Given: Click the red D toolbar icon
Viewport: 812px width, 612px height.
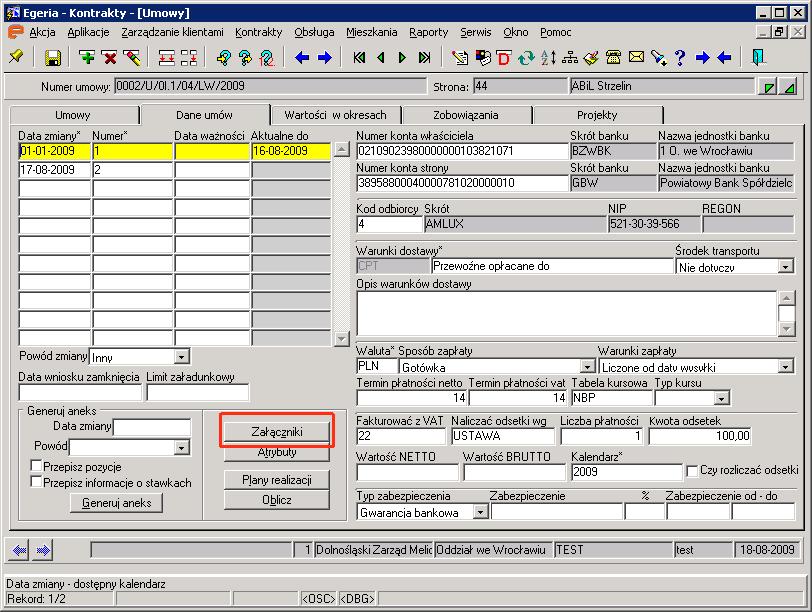Looking at the screenshot, I should tap(503, 57).
